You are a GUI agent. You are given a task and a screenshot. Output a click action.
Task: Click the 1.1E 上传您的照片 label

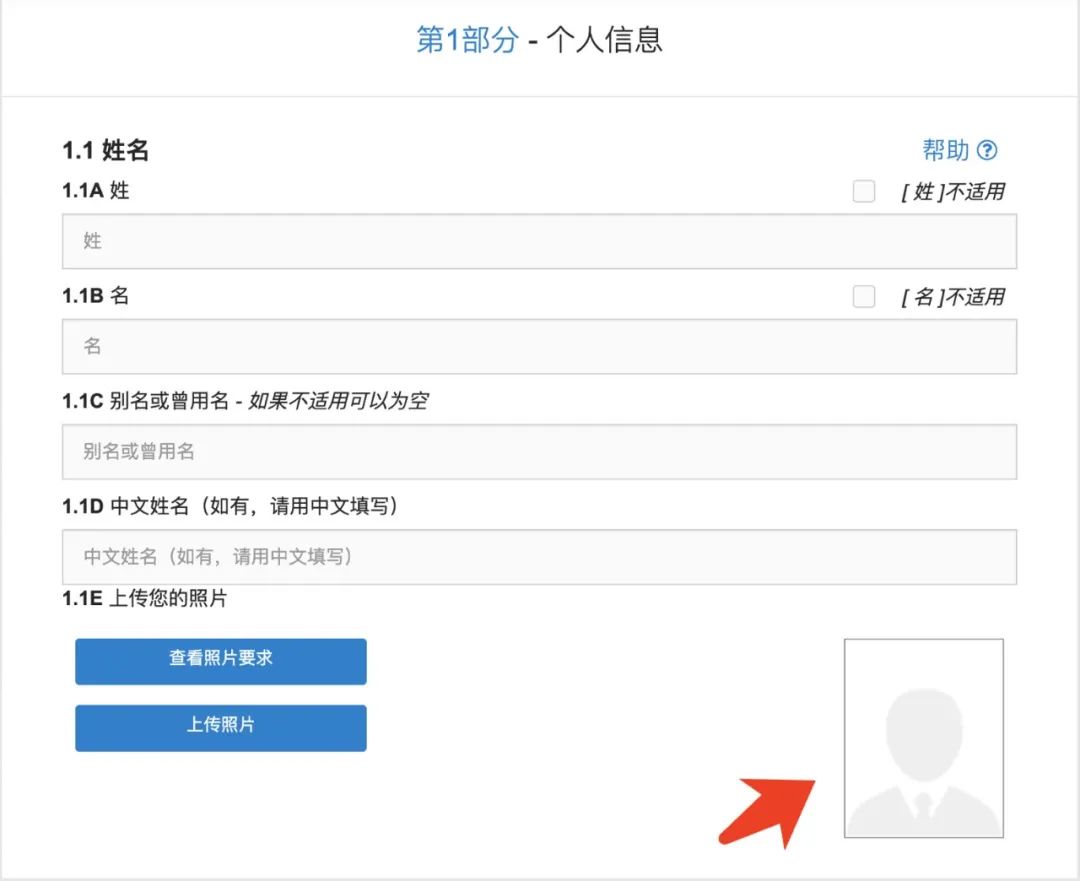(x=145, y=598)
